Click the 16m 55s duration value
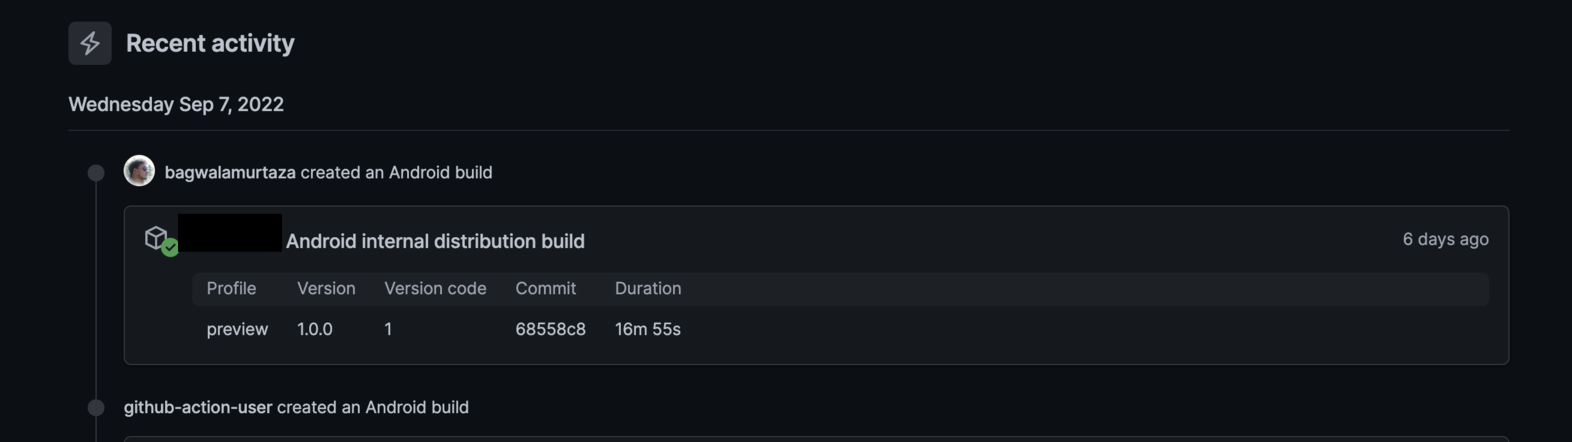Viewport: 1572px width, 442px height. tap(647, 329)
